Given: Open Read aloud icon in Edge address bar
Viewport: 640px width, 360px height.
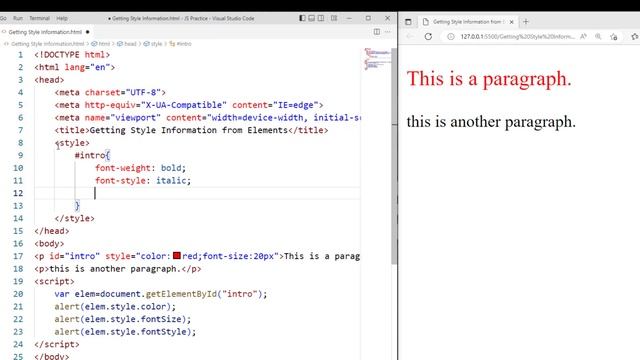Looking at the screenshot, I should 584,36.
